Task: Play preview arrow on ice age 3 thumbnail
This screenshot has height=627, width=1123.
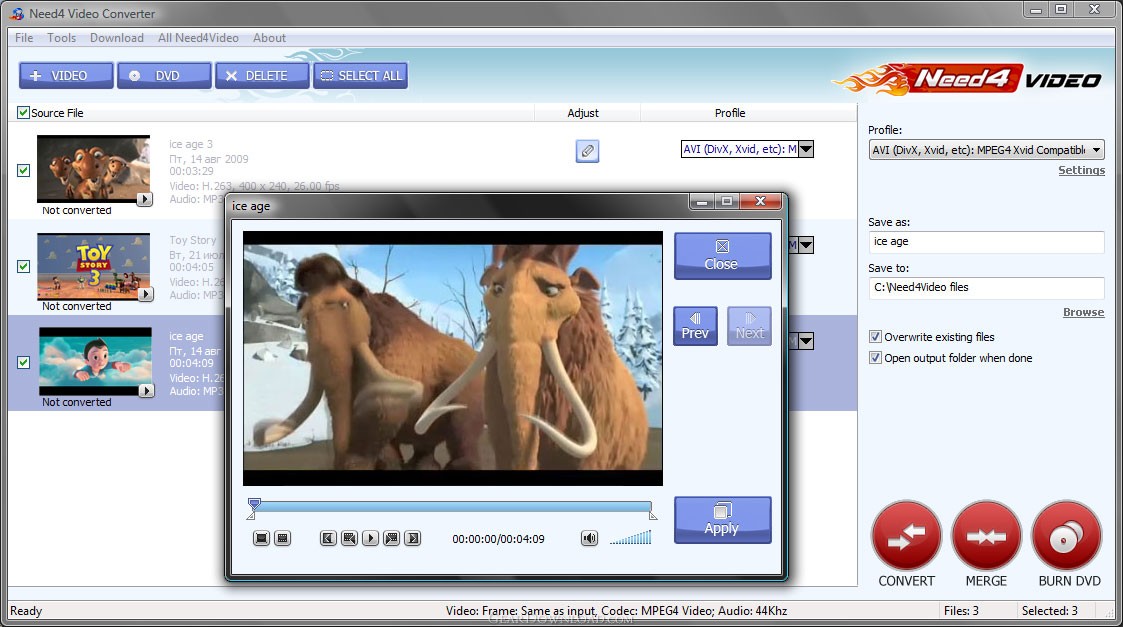Action: [145, 199]
